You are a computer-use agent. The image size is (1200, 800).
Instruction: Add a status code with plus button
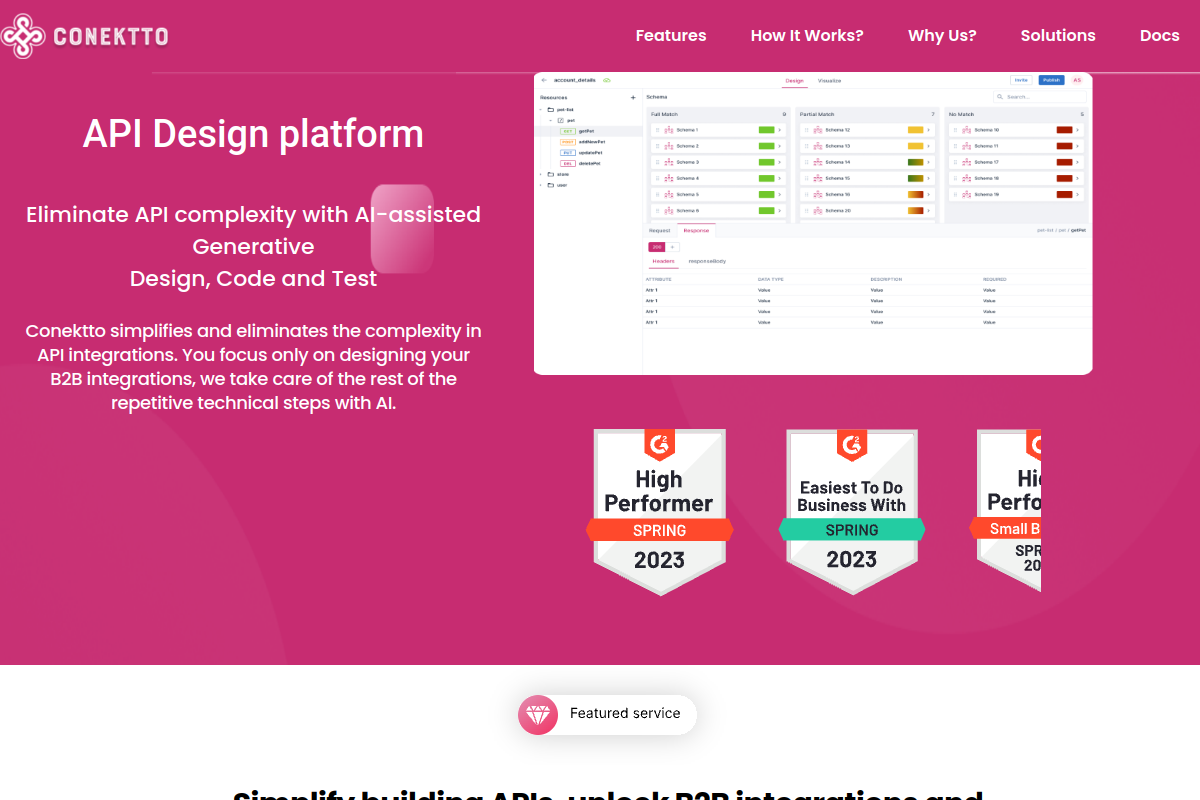[x=672, y=247]
